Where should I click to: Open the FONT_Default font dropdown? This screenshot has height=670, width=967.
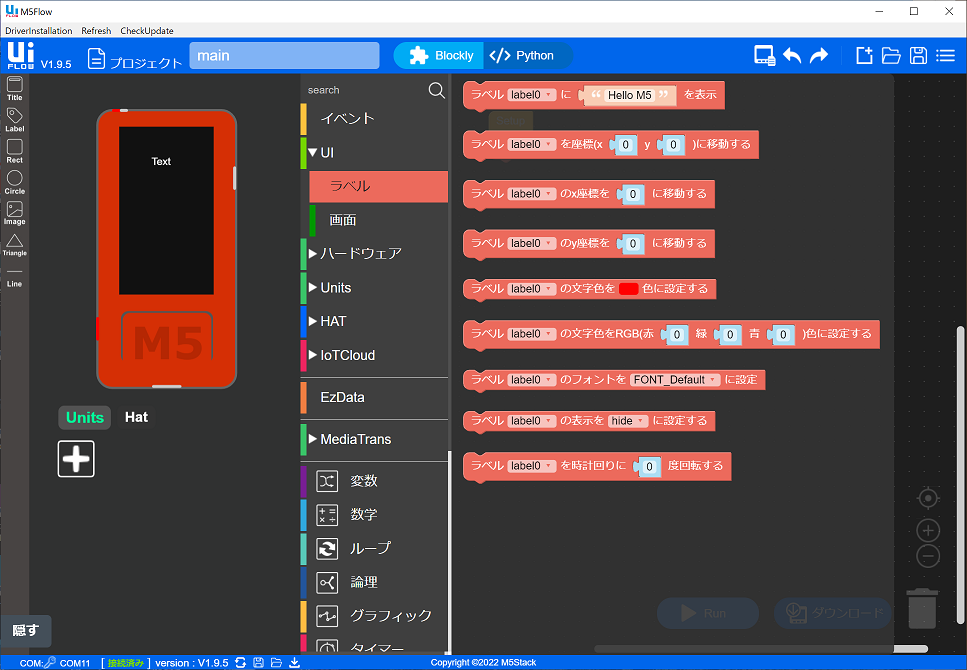point(675,380)
